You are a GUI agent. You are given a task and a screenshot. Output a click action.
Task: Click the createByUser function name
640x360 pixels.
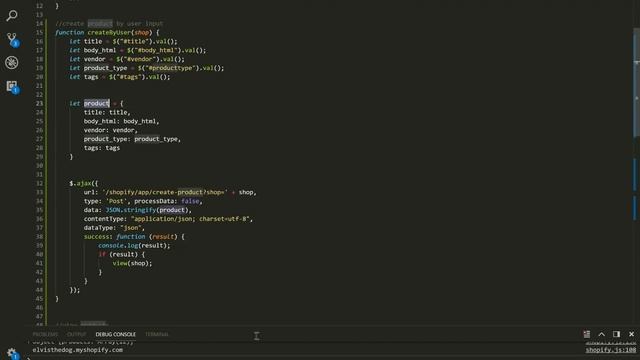109,32
